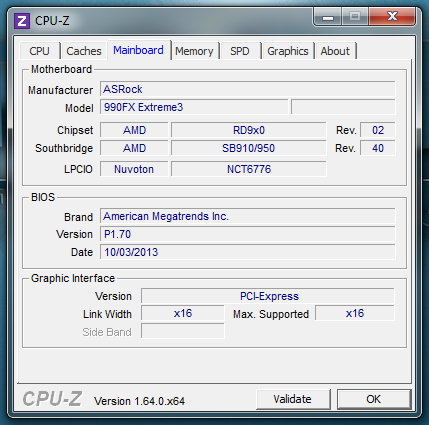This screenshot has height=425, width=429.
Task: Click the disabled maximize button
Action: (355, 17)
